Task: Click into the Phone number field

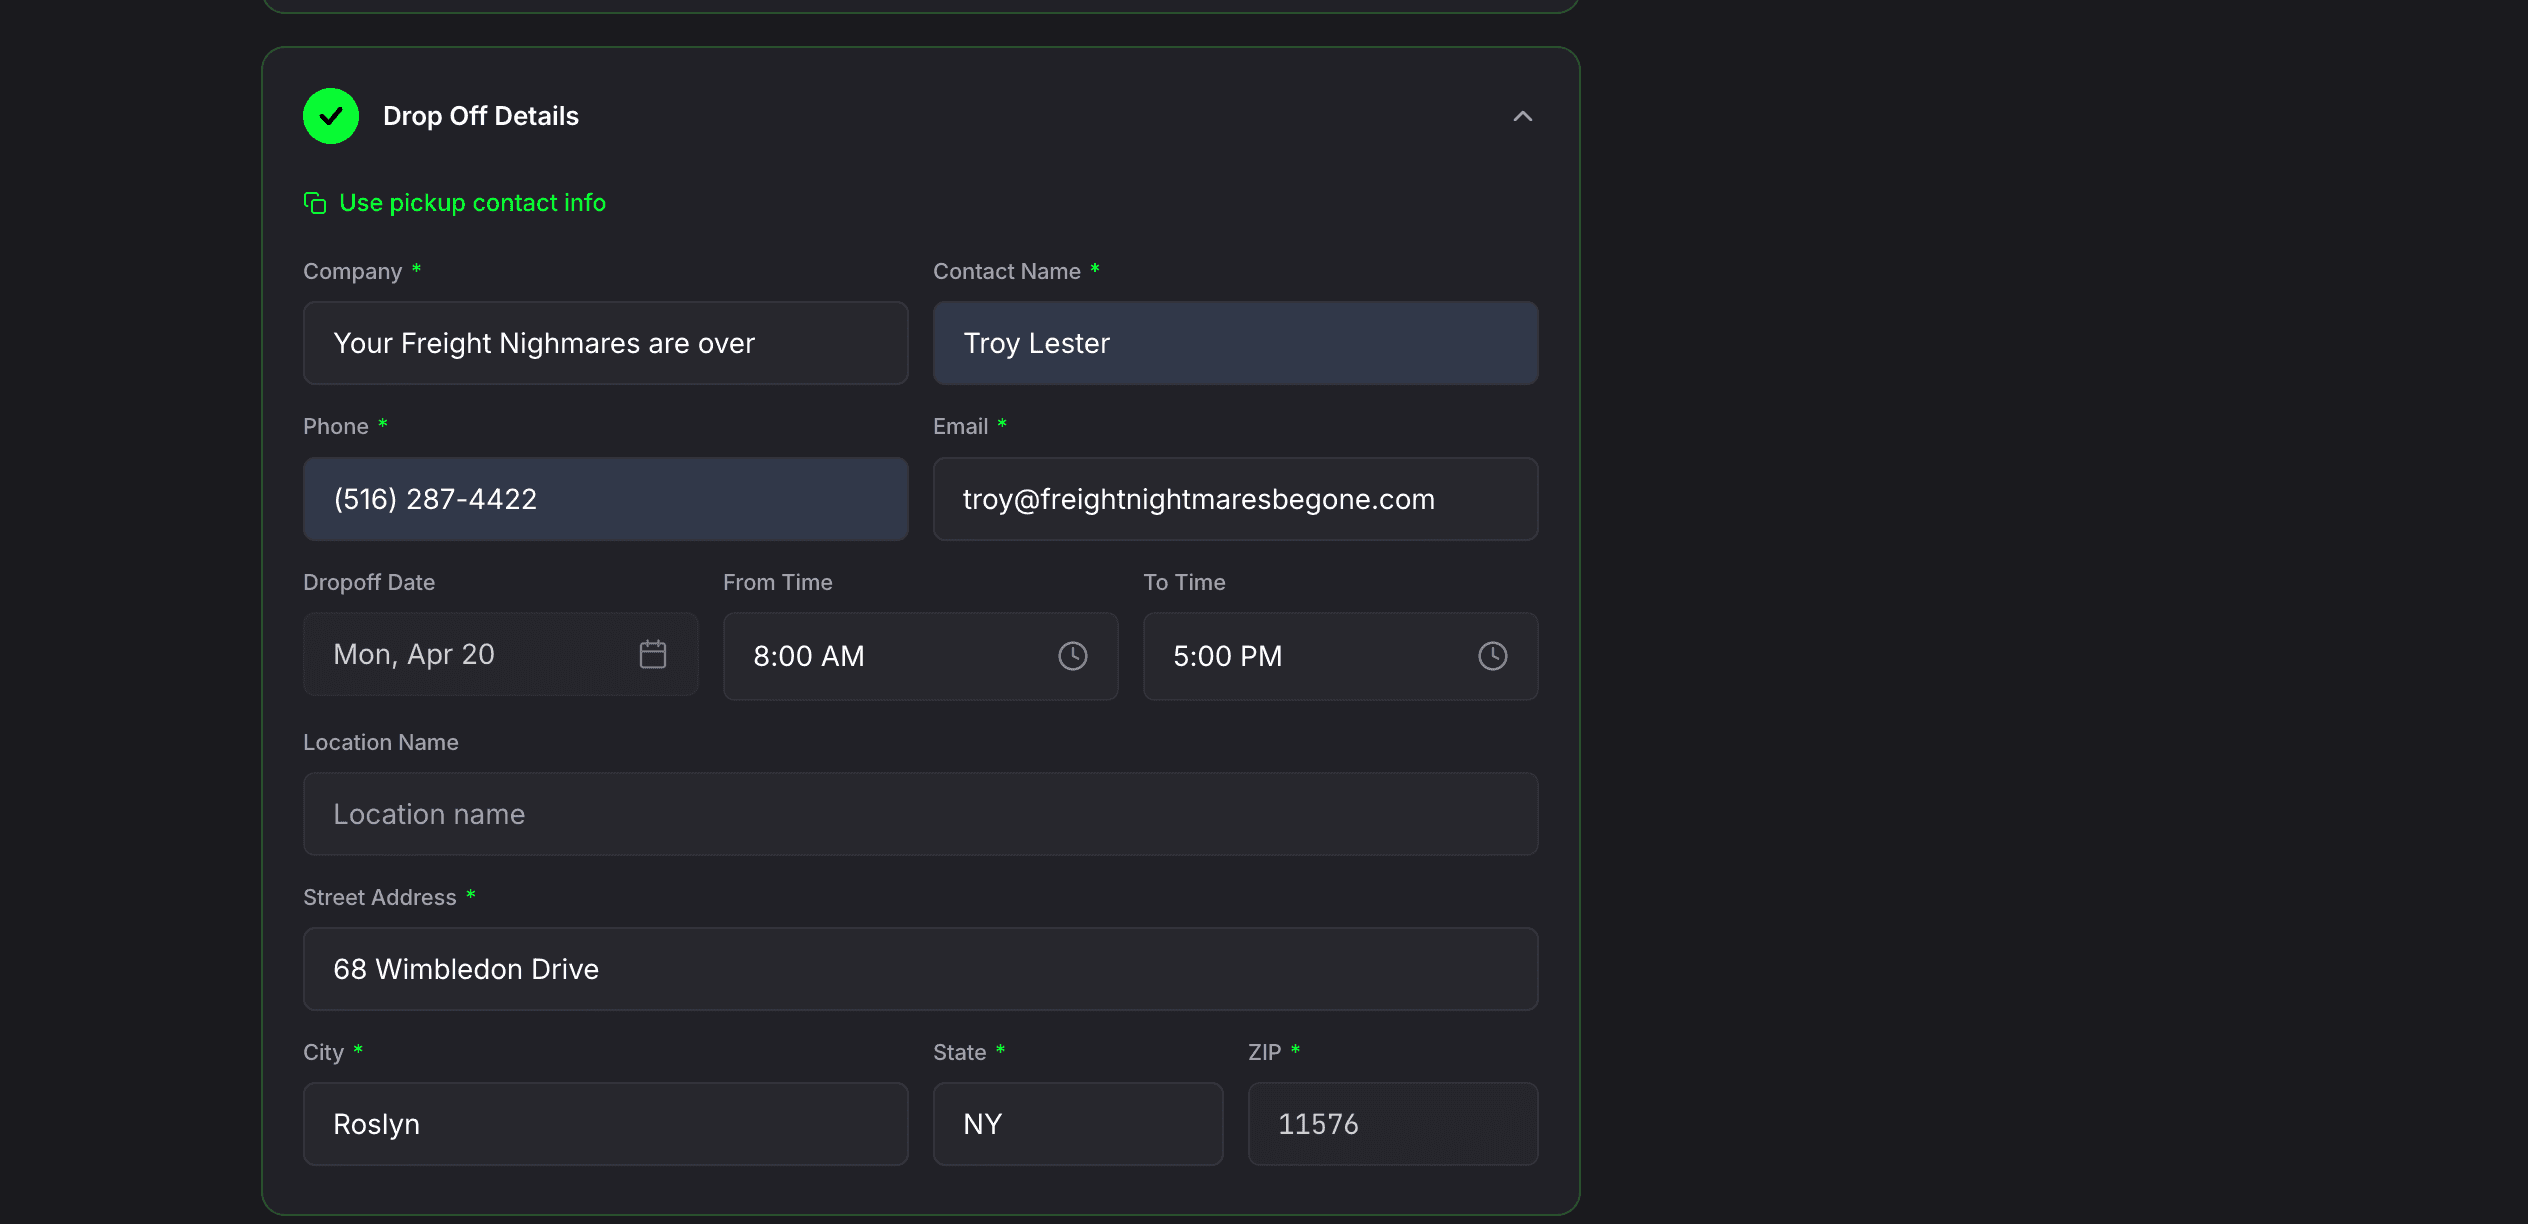Action: 605,499
